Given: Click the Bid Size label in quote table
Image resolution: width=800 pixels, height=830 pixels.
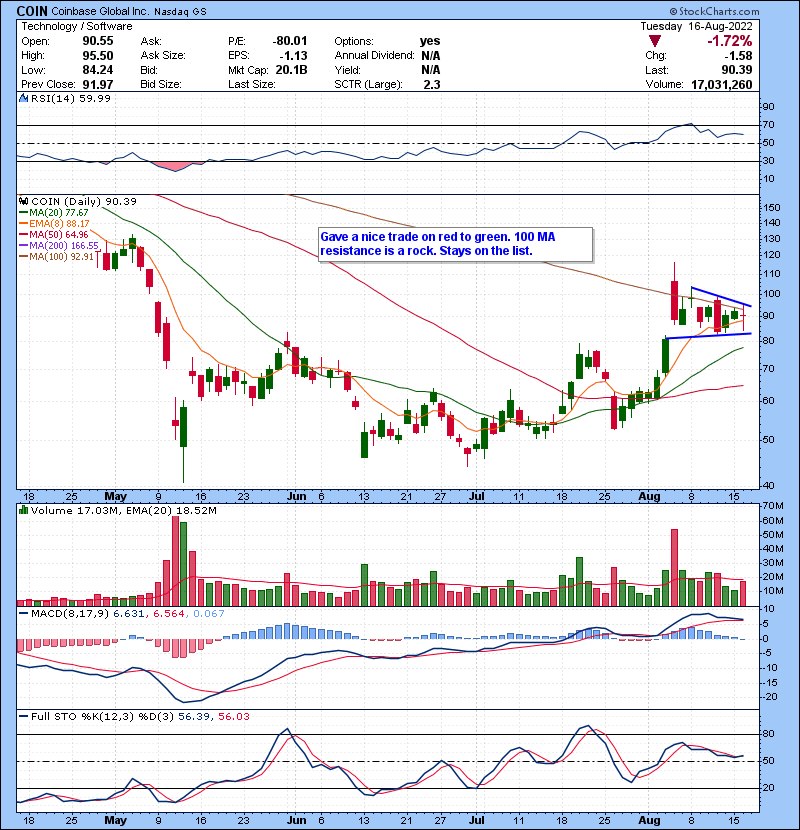Looking at the screenshot, I should (x=161, y=85).
